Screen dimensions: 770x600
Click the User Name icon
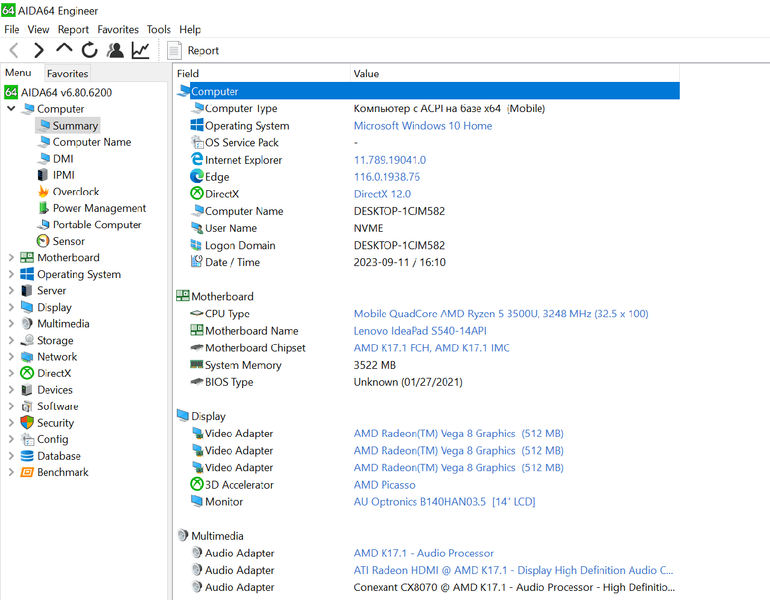point(197,227)
